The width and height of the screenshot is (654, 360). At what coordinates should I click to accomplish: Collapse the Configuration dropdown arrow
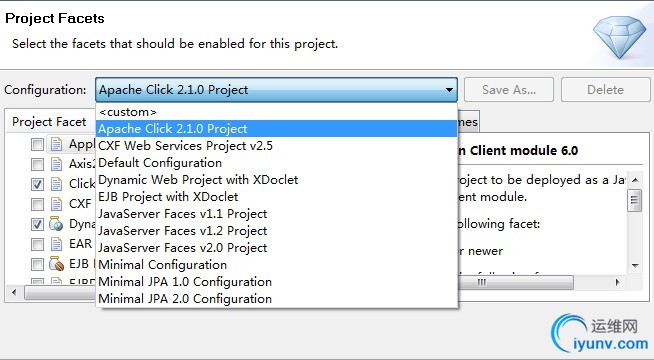449,90
